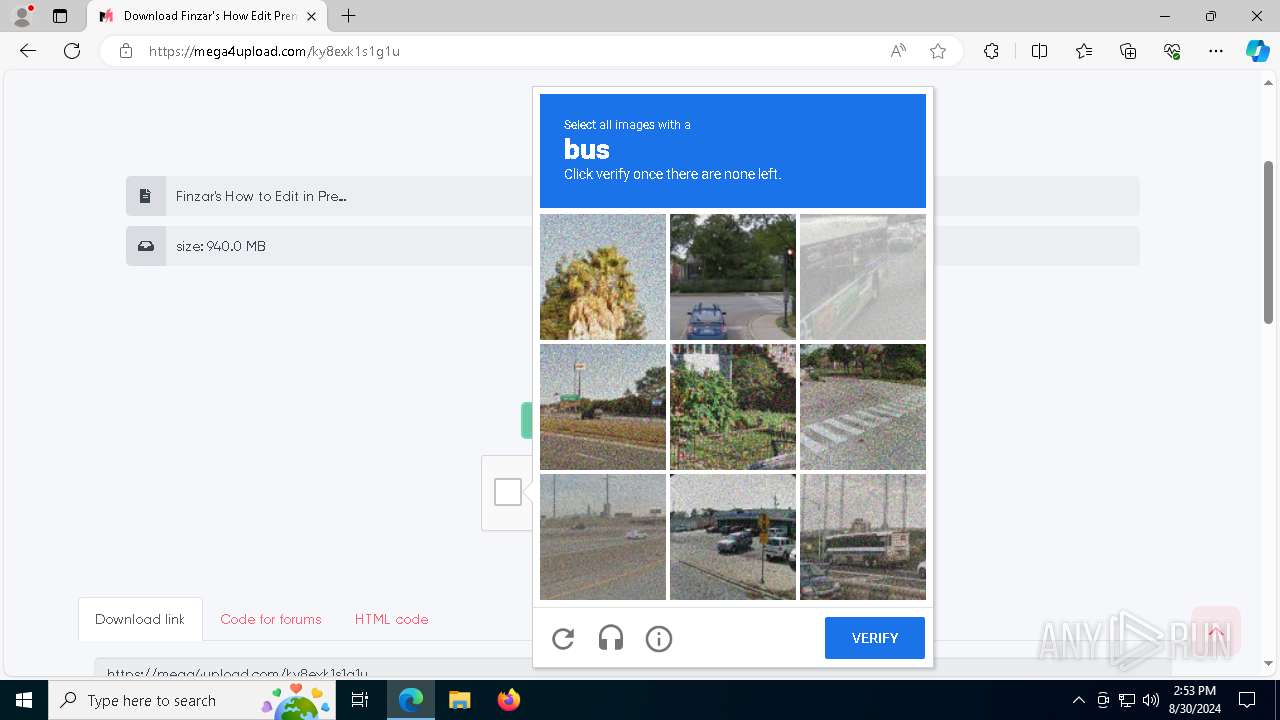The width and height of the screenshot is (1280, 720).
Task: Open the Download link tab
Action: 140,619
